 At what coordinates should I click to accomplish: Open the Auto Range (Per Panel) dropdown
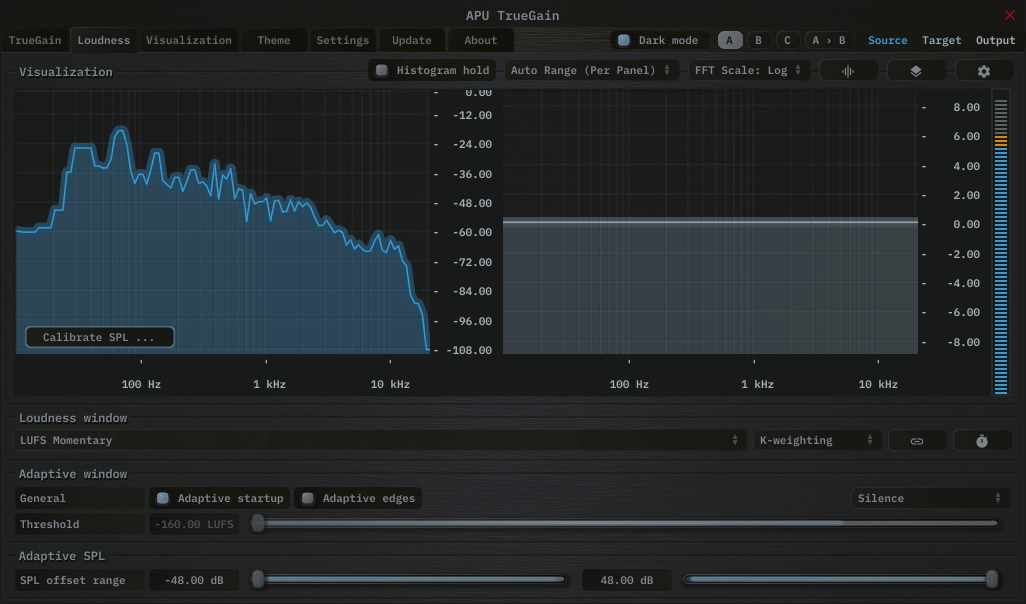click(x=590, y=71)
